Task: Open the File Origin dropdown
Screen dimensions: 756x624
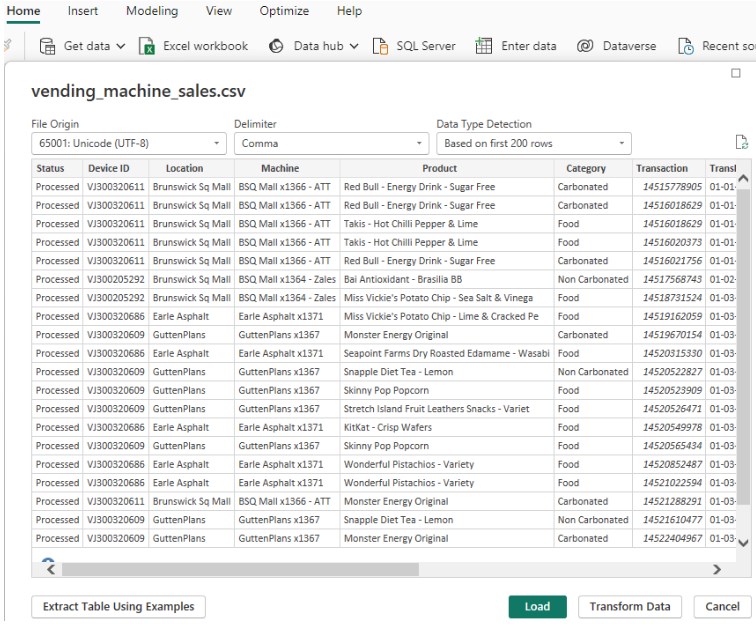Action: [129, 144]
